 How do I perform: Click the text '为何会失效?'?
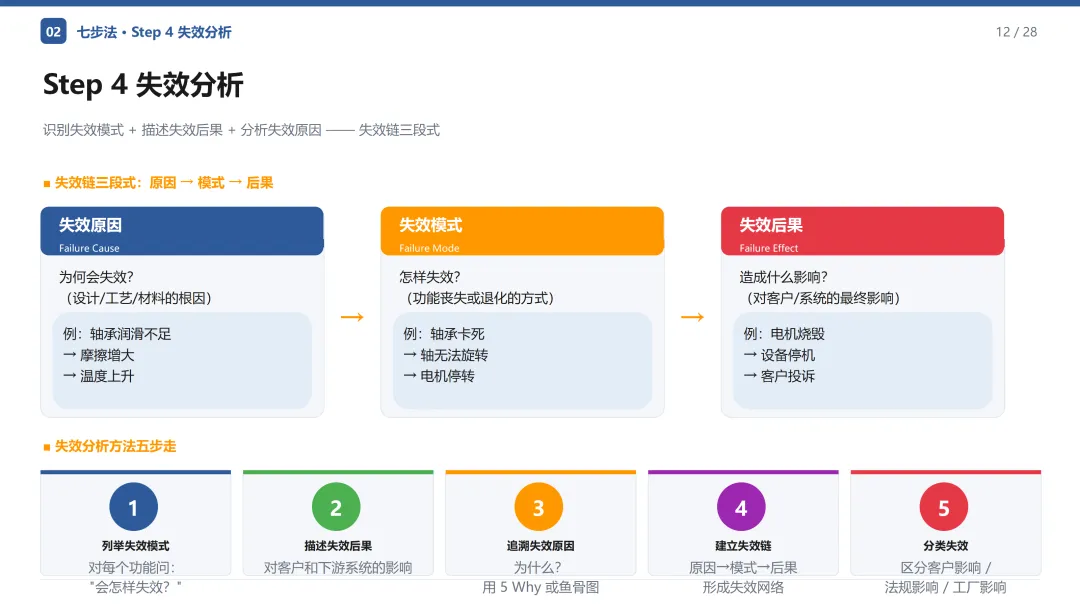(96, 277)
